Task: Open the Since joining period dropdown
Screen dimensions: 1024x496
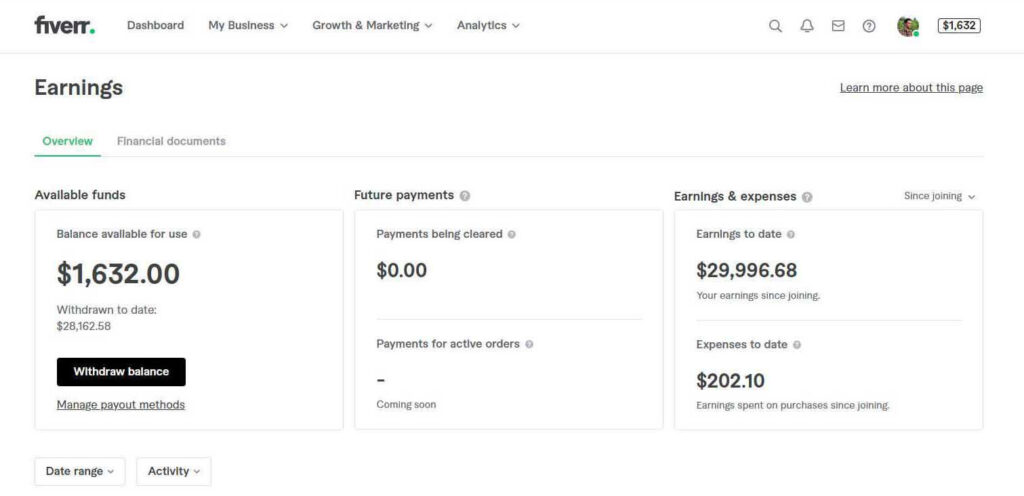Action: 939,196
